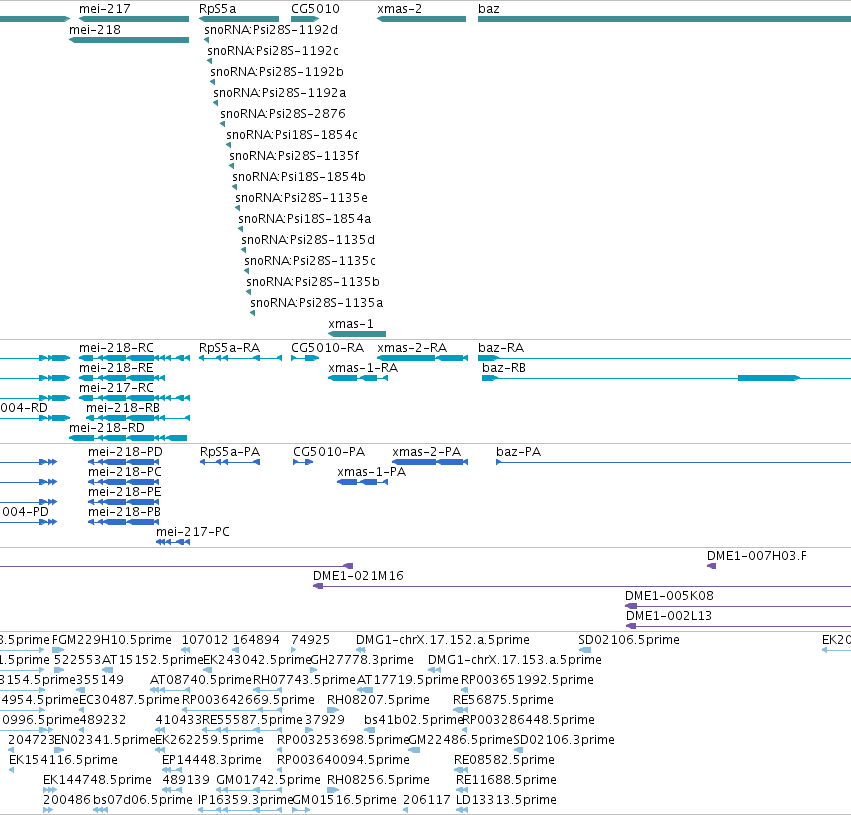Select the xmas-2-PA protein label
The width and height of the screenshot is (851, 815).
427,452
